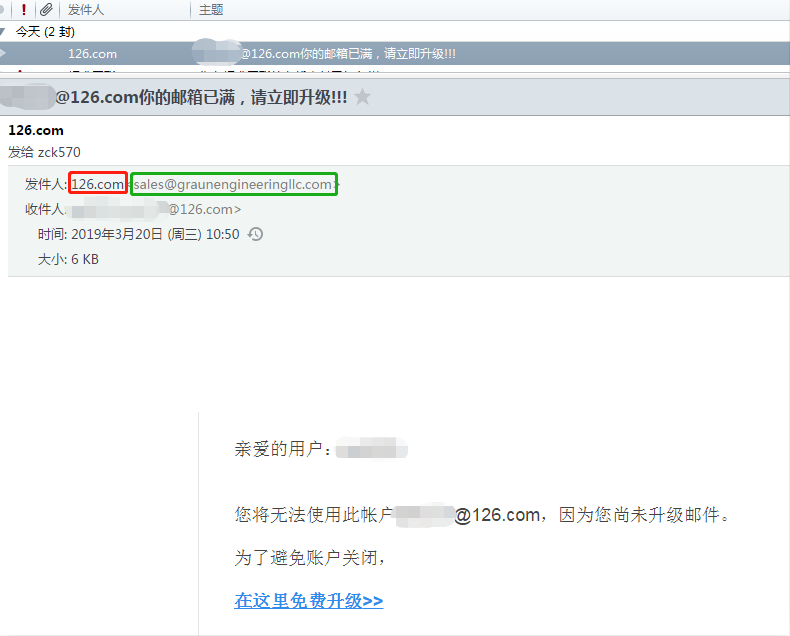Click the recipient @126.com address
The width and height of the screenshot is (790, 636).
[205, 209]
